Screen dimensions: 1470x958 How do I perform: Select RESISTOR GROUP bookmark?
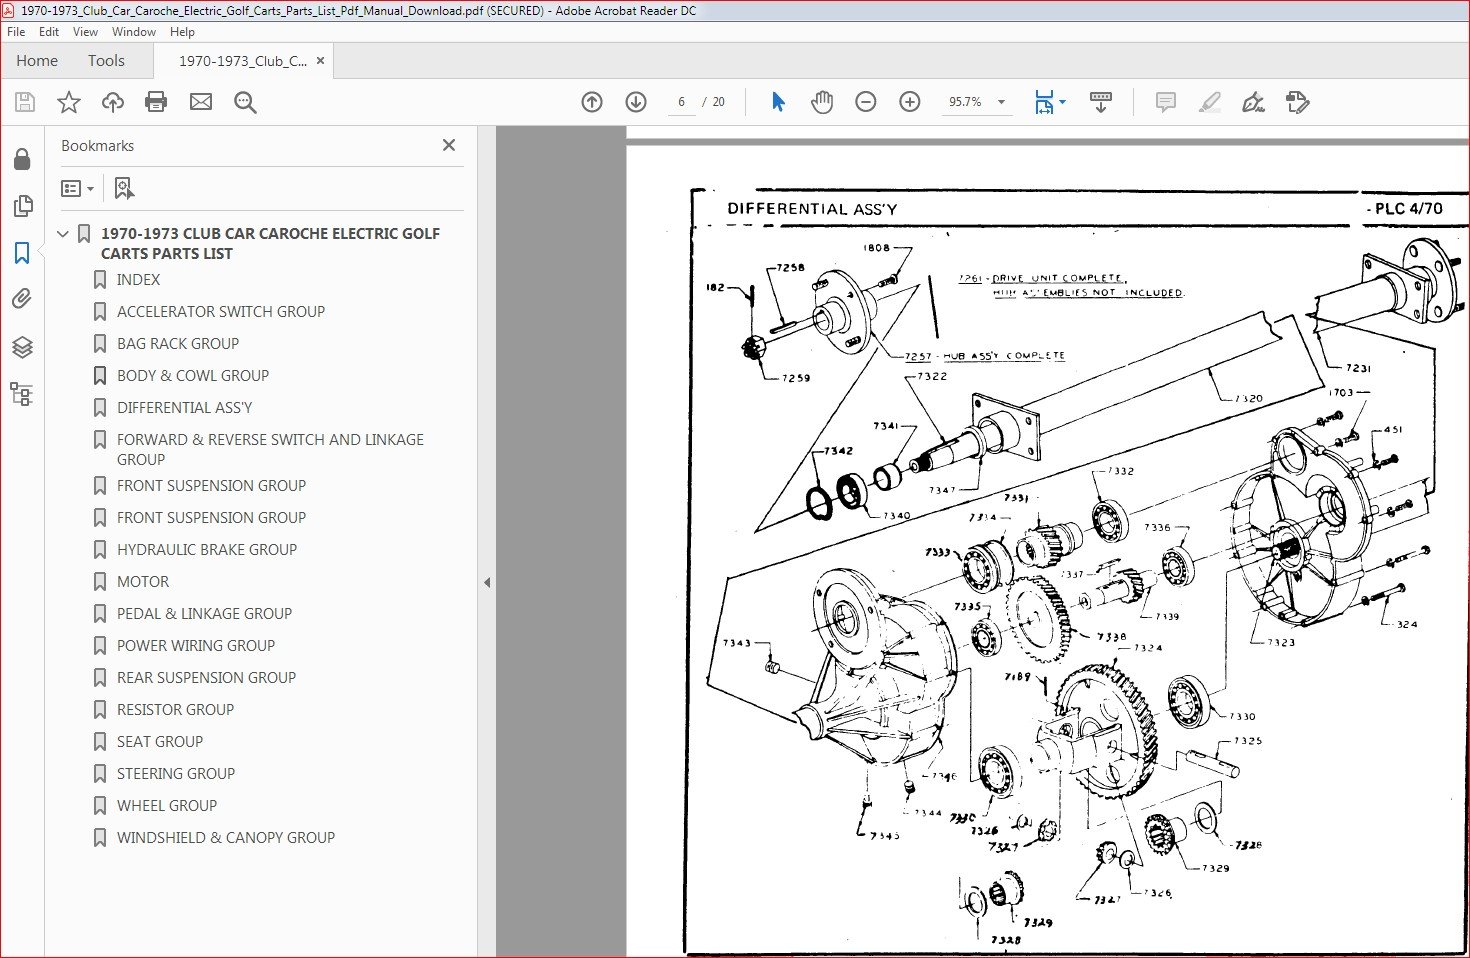pos(175,710)
